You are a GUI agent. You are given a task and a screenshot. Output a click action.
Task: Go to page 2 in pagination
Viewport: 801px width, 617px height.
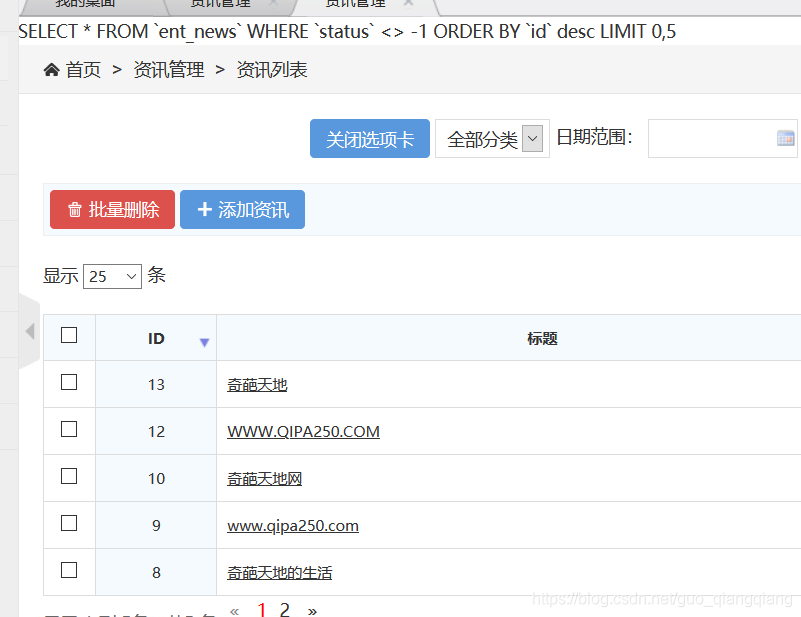[285, 609]
